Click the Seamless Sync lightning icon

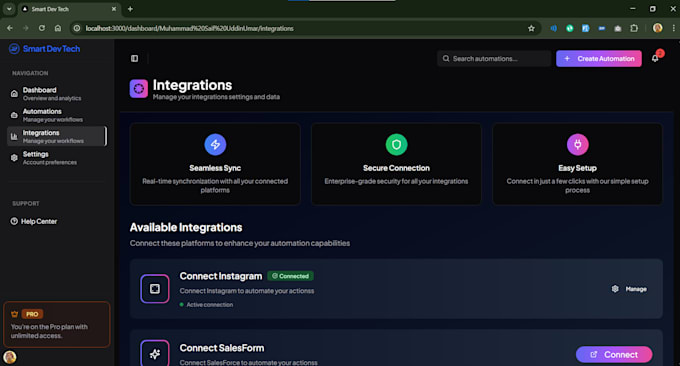[x=215, y=144]
